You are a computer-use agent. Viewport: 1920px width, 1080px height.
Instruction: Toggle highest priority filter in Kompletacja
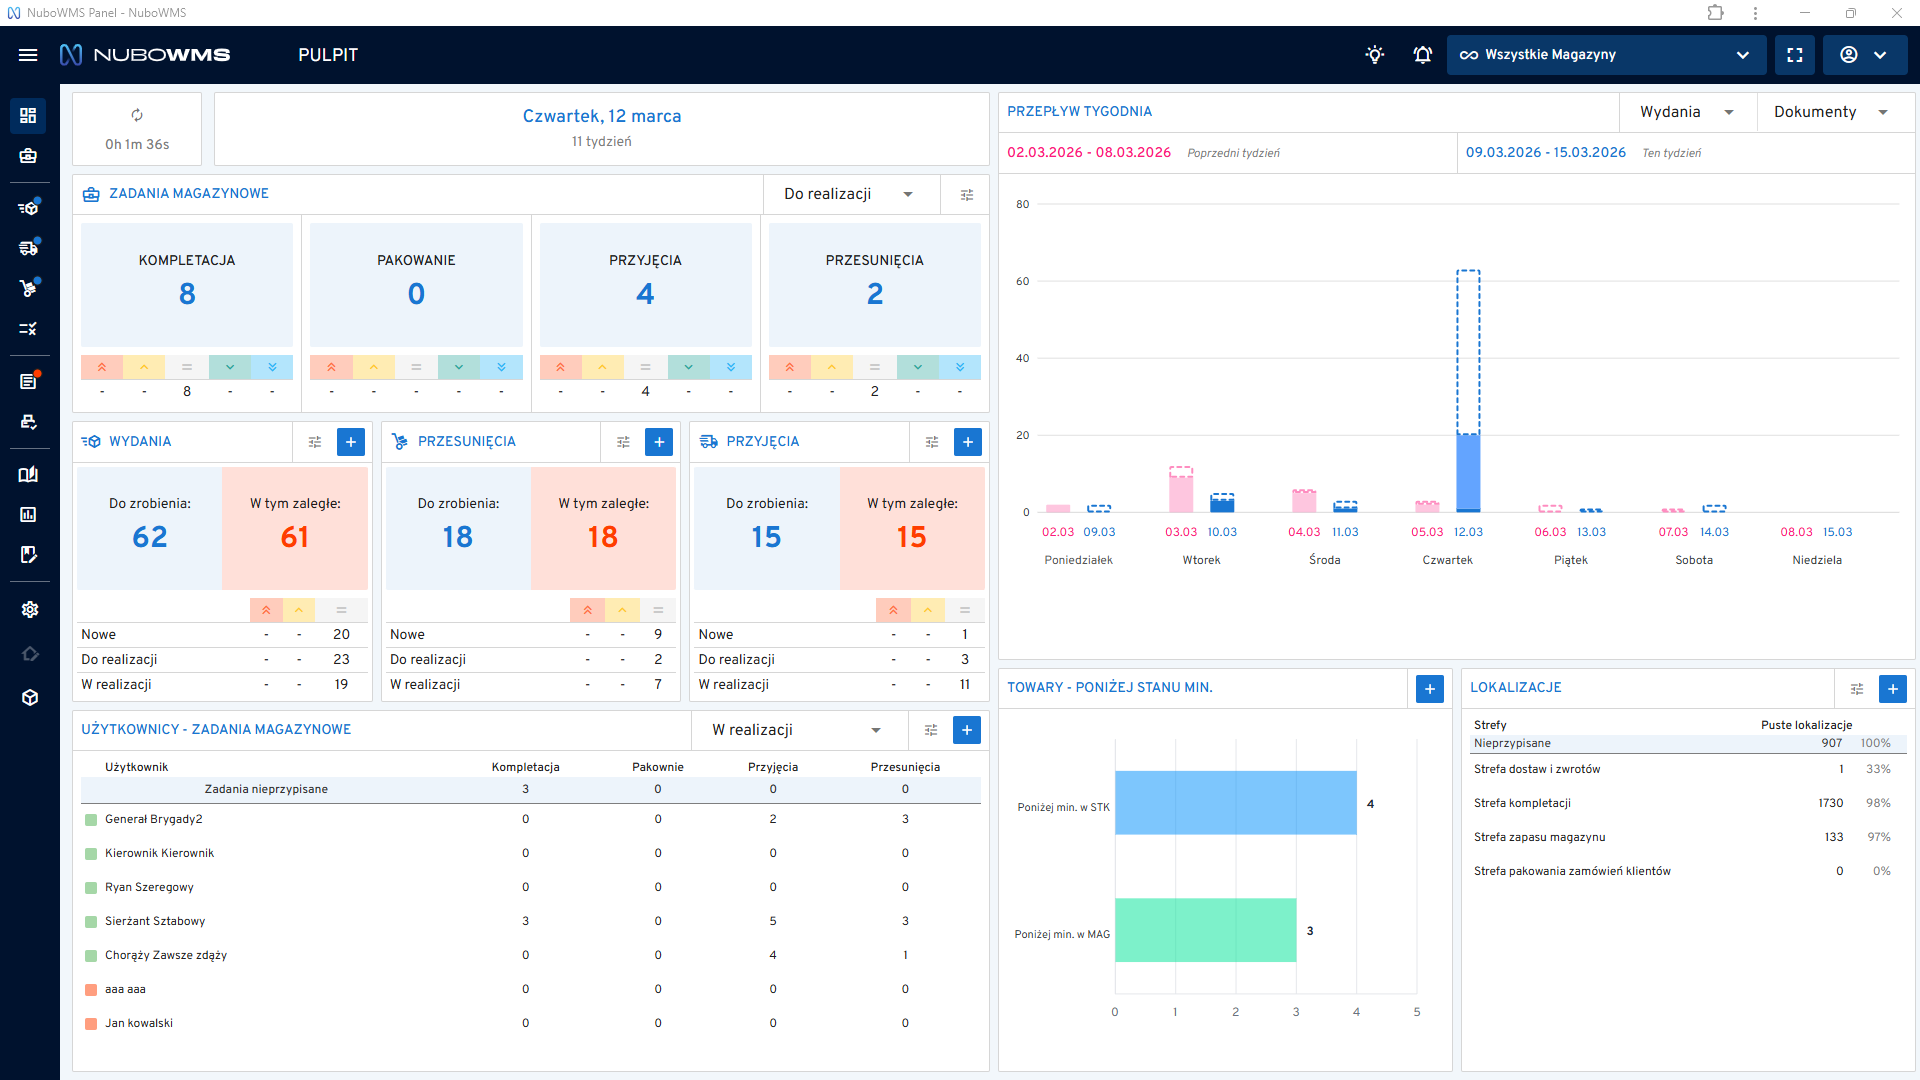click(x=102, y=368)
